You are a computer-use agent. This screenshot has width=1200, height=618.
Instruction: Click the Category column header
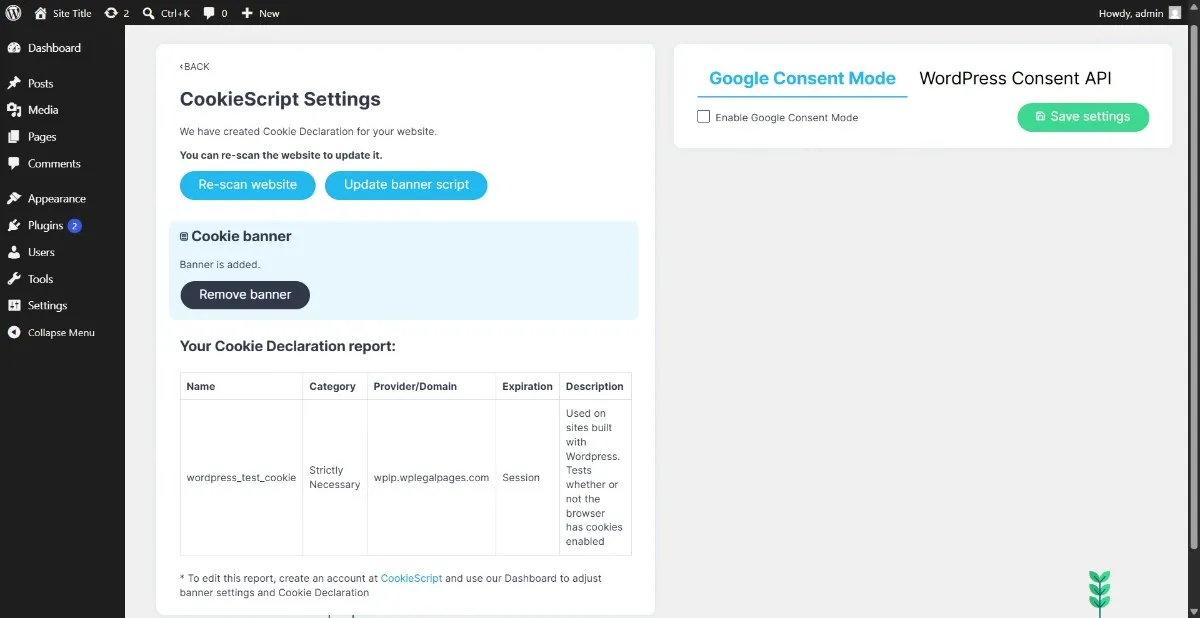(335, 387)
